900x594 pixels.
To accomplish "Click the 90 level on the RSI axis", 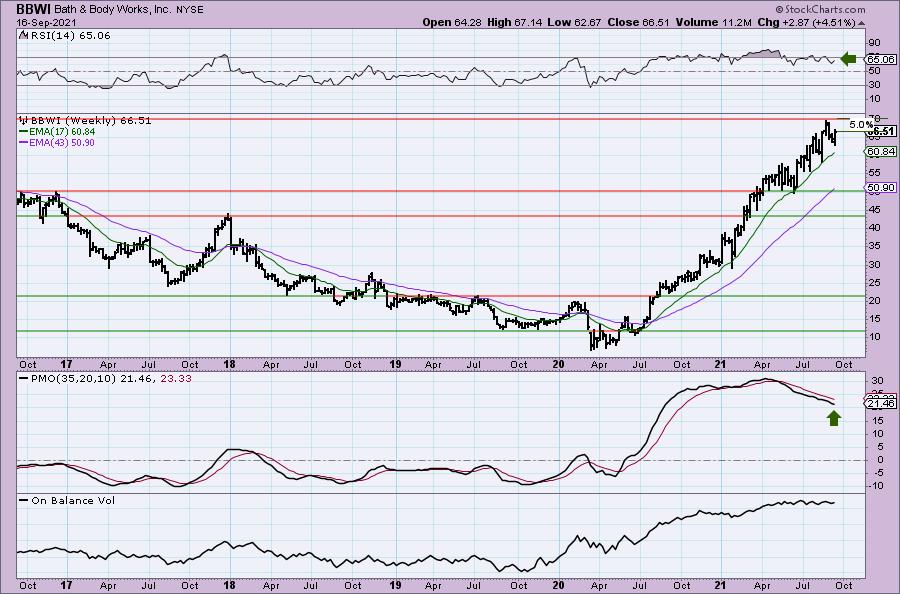I will click(874, 43).
